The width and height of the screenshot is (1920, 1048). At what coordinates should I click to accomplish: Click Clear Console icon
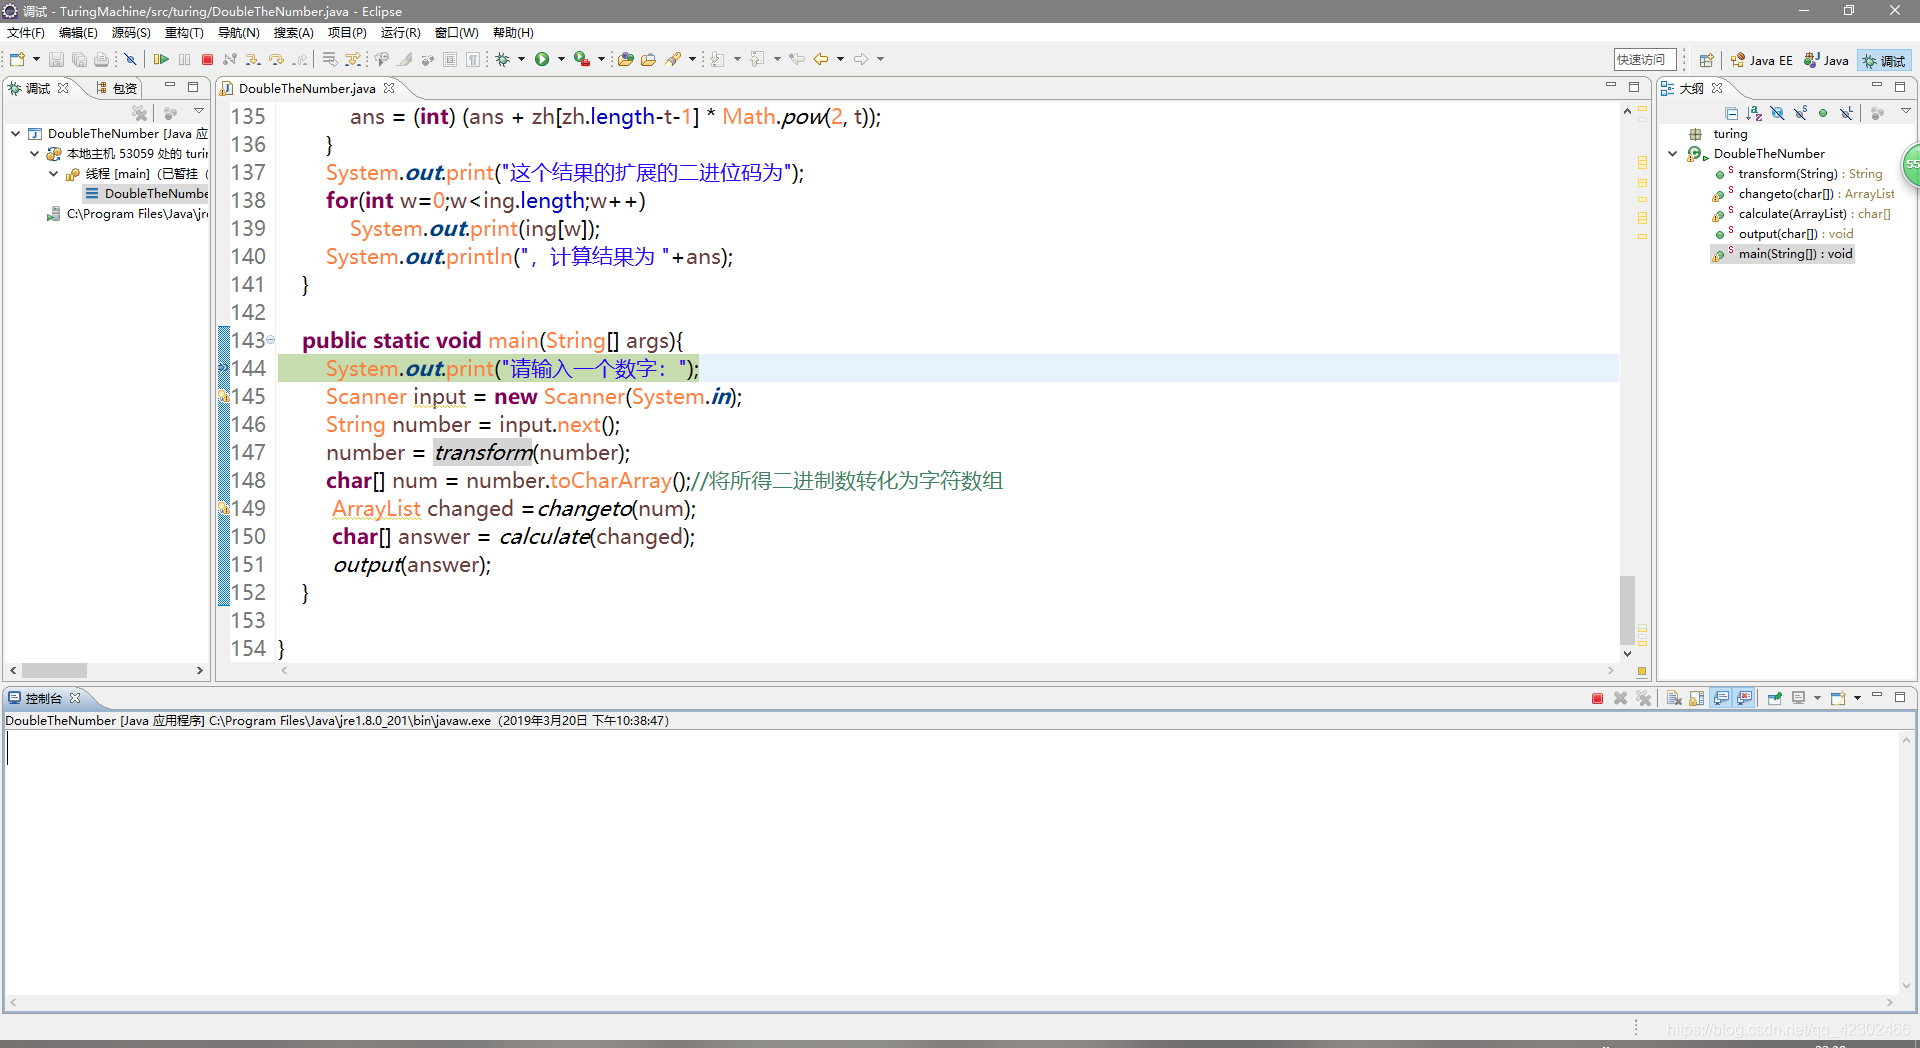pyautogui.click(x=1674, y=698)
